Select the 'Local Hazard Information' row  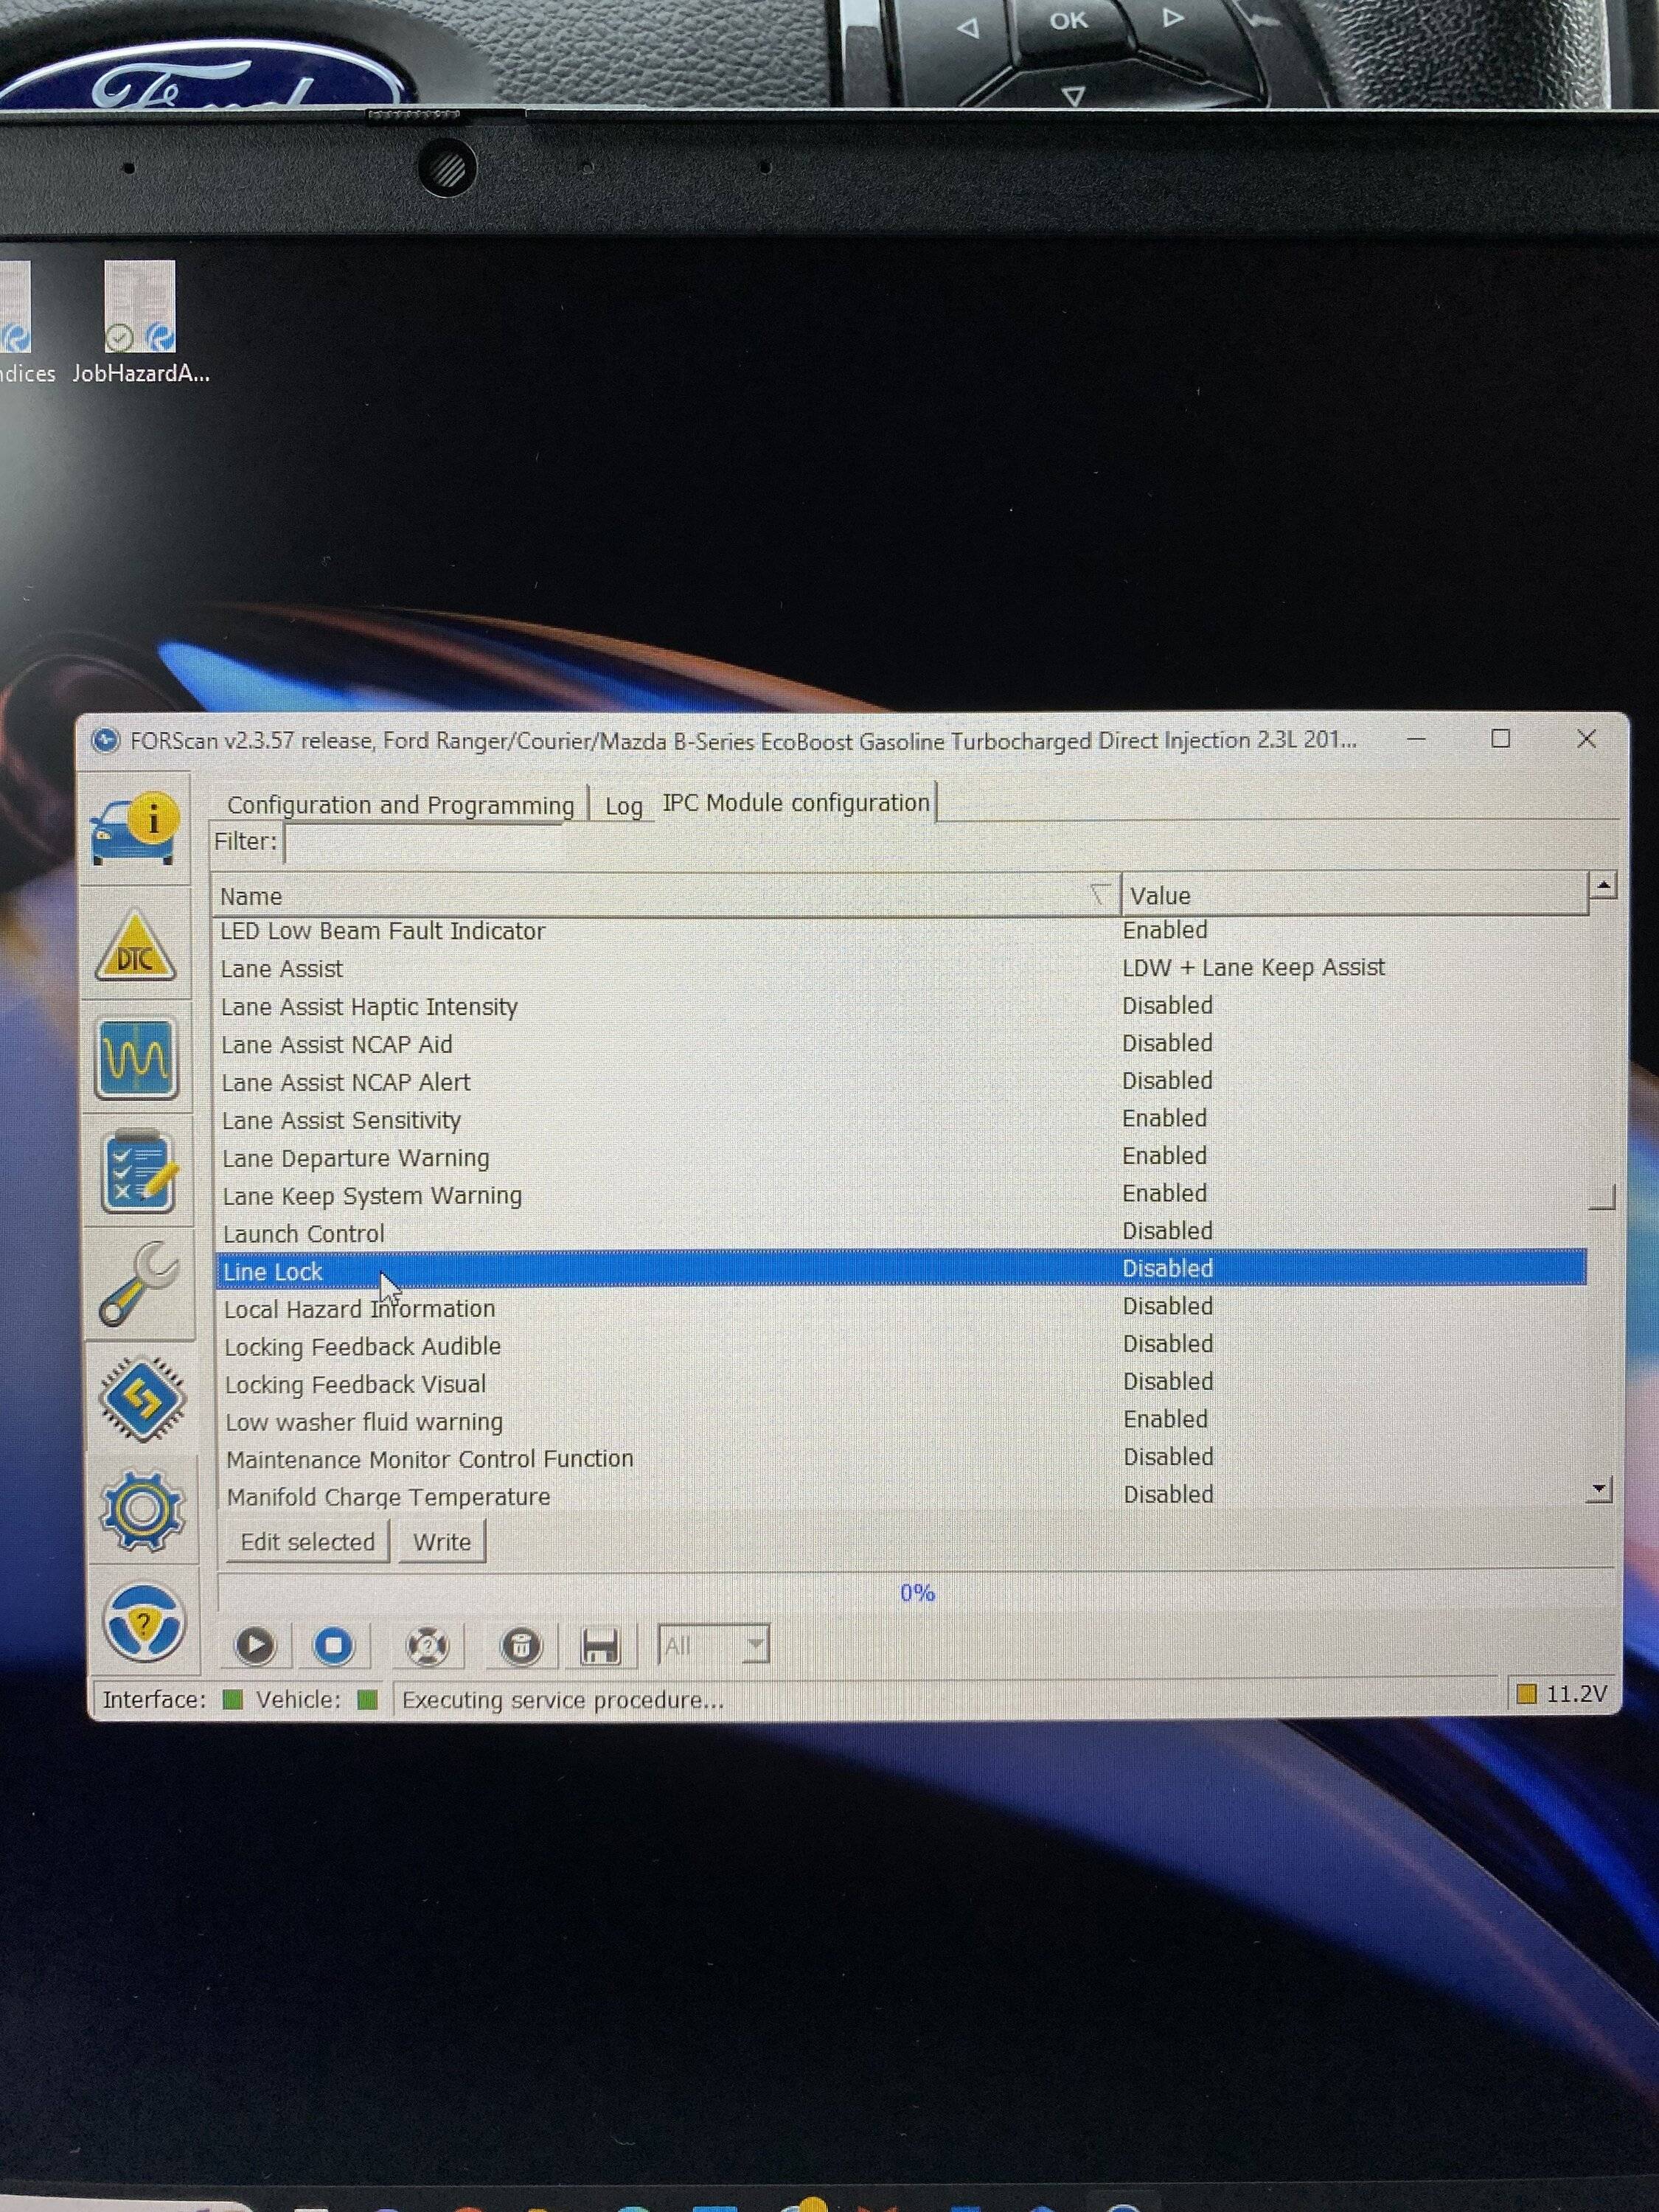(x=900, y=1308)
